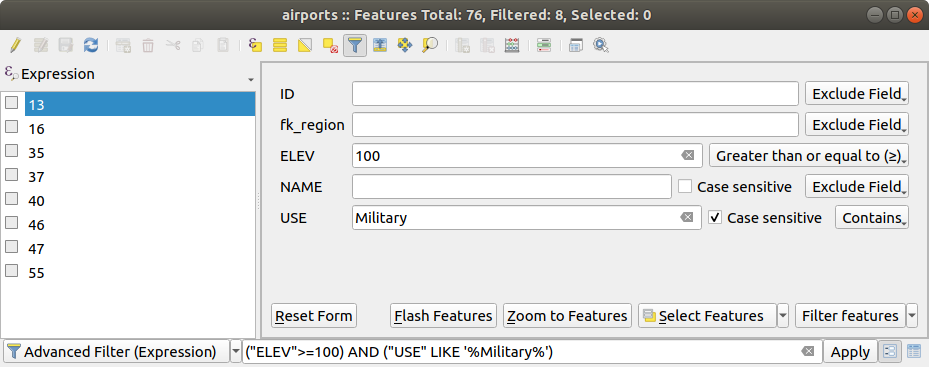Zoom map to selected rows icon
Image resolution: width=929 pixels, height=367 pixels.
[x=430, y=45]
